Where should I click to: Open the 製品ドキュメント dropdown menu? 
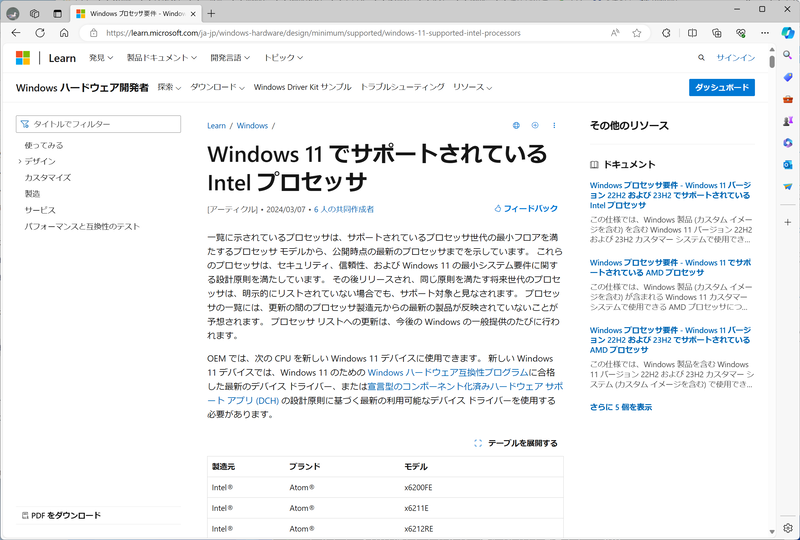pyautogui.click(x=162, y=58)
